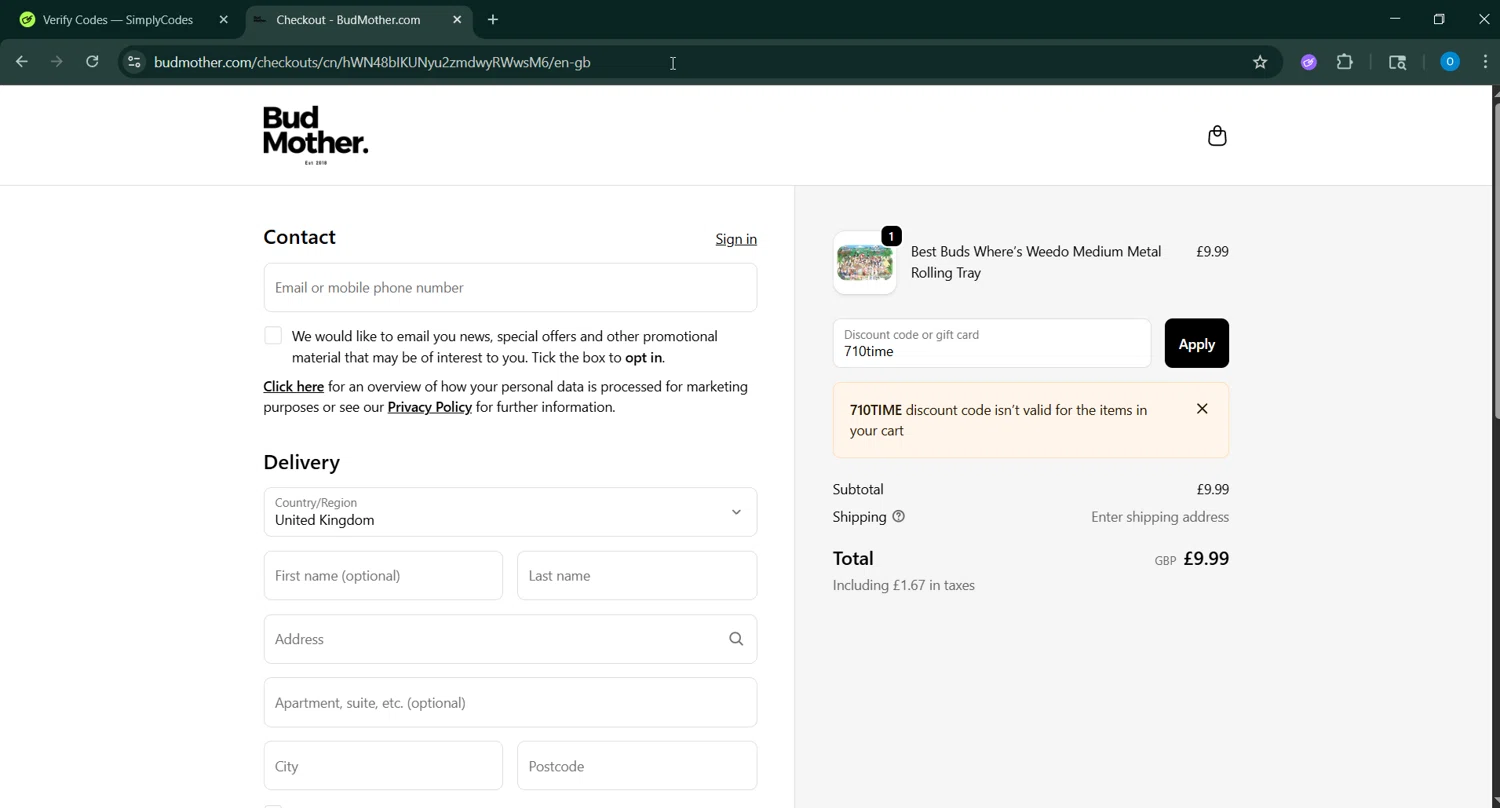View site information icon in address bar
The height and width of the screenshot is (808, 1500).
point(134,62)
